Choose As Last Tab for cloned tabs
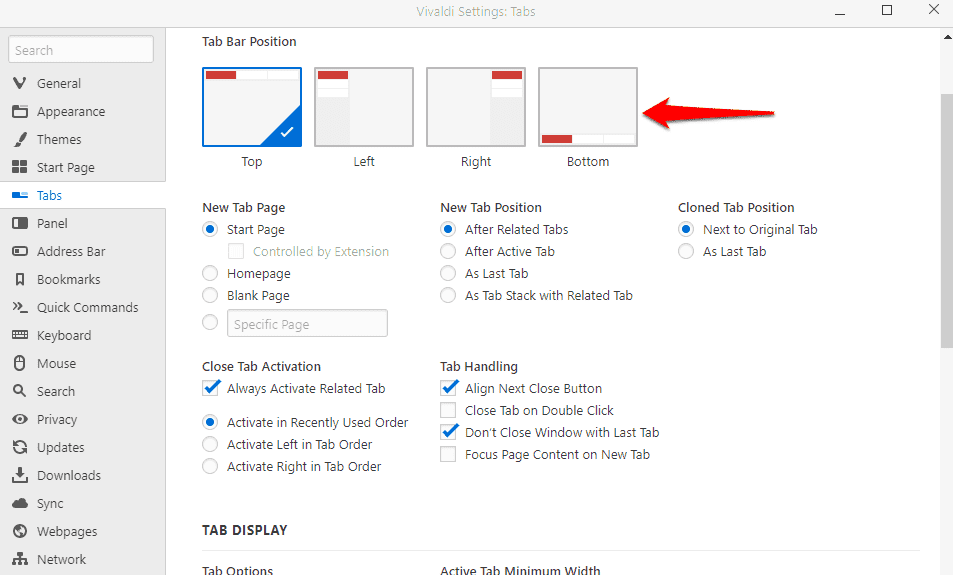The width and height of the screenshot is (953, 575). coord(686,251)
